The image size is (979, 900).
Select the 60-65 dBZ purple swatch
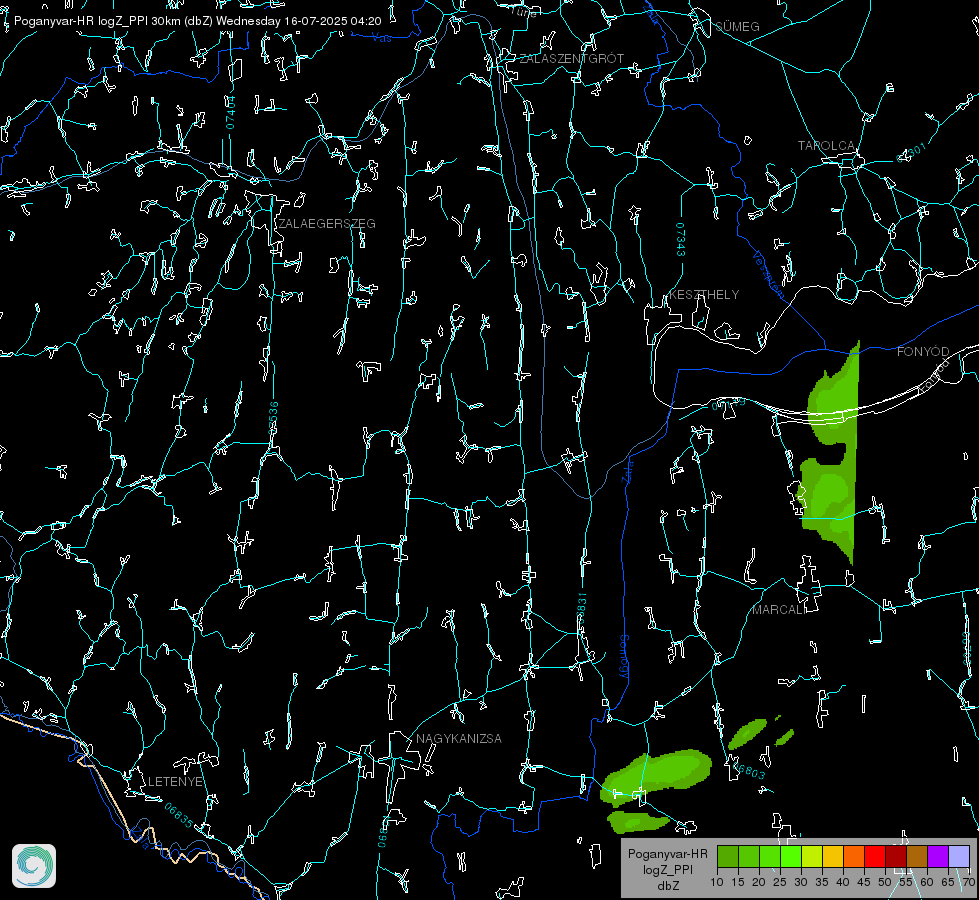[938, 856]
